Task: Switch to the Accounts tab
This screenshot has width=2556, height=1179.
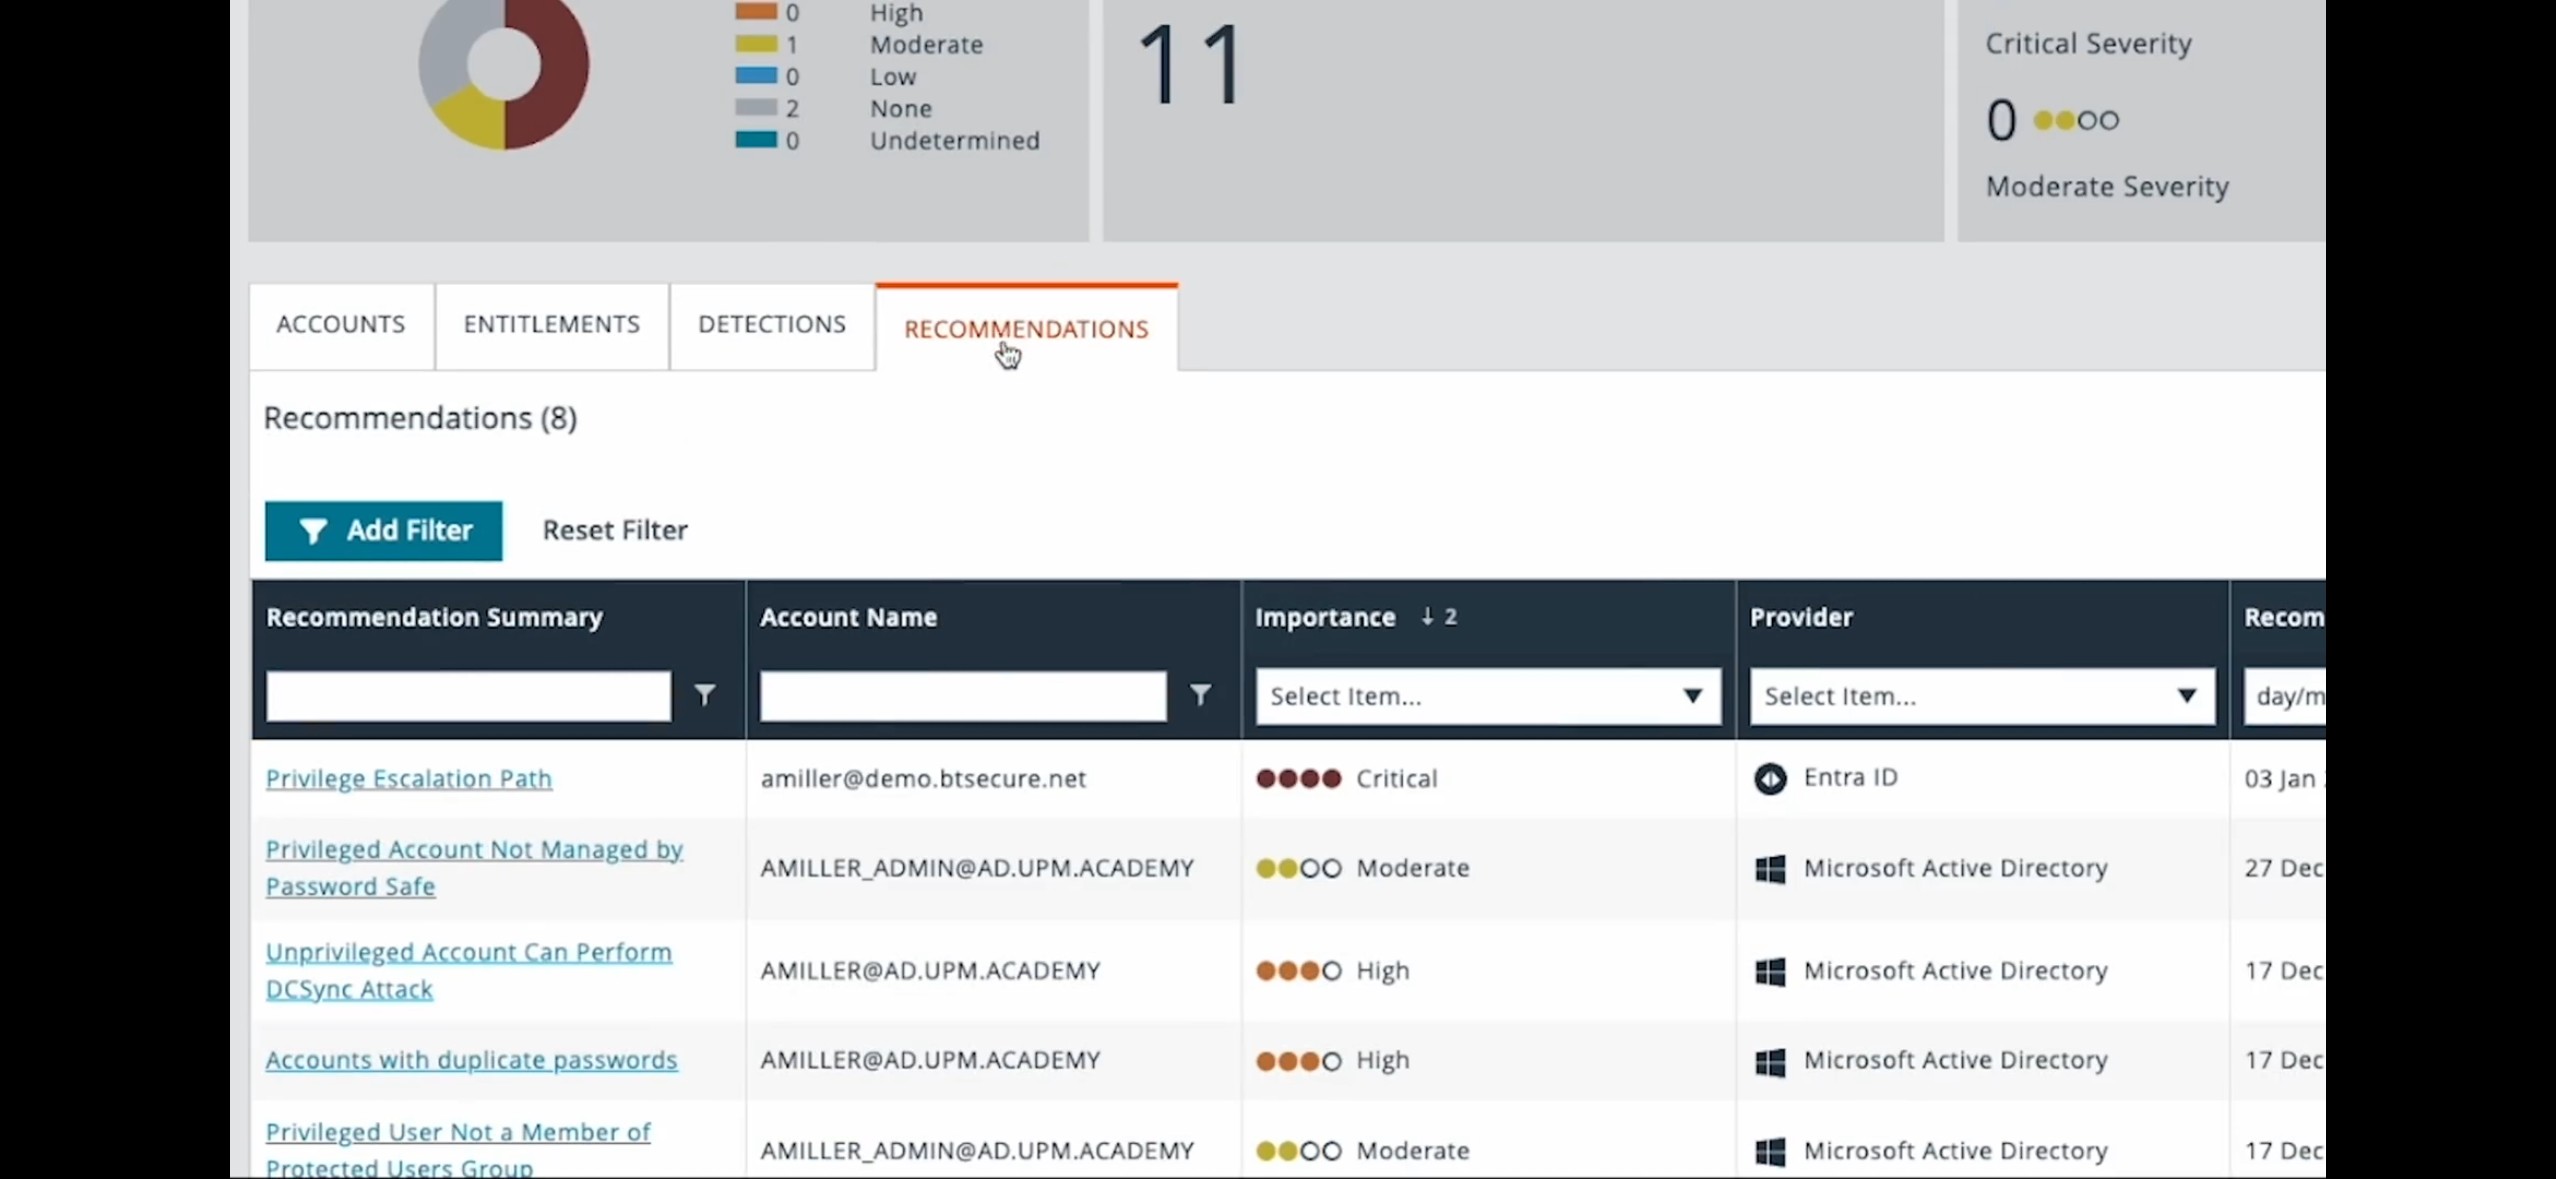Action: coord(341,325)
